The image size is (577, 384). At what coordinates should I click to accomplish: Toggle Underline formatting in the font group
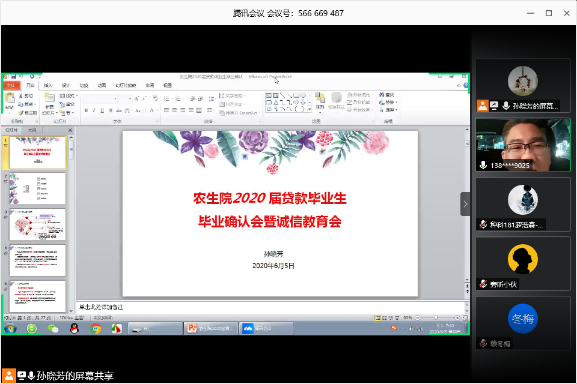click(x=102, y=110)
